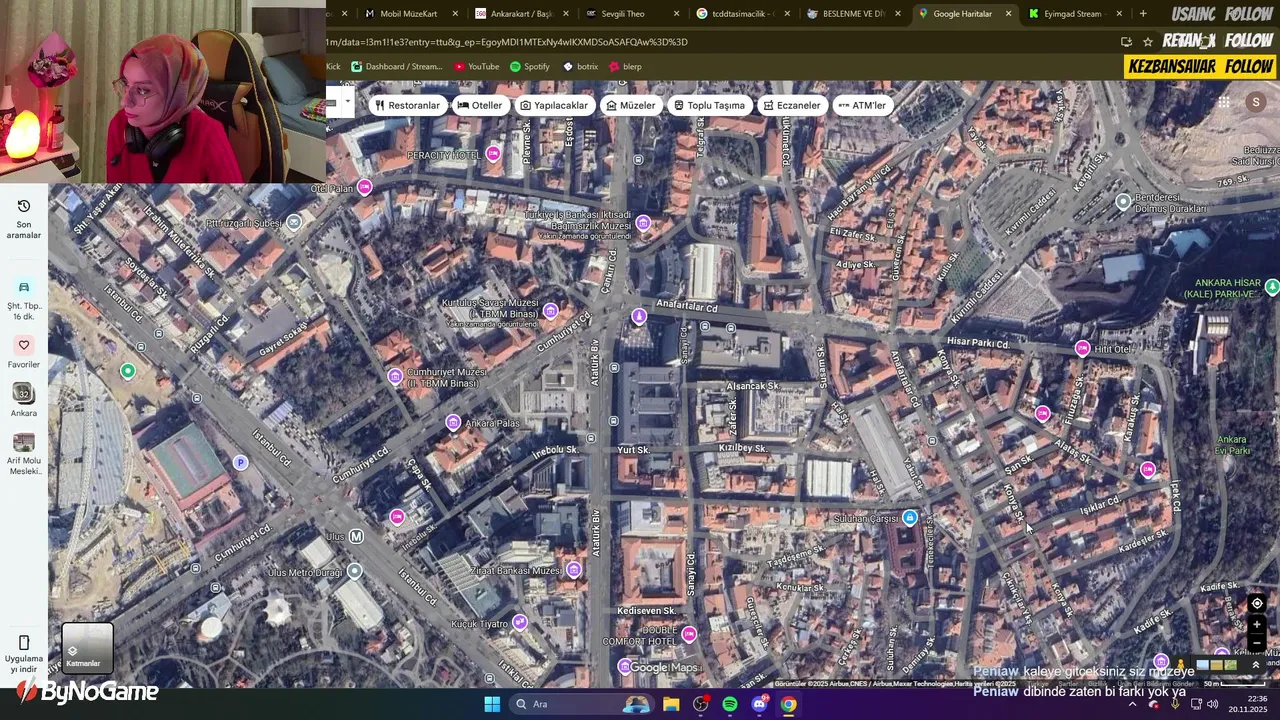
Task: Select the Küçük Tiyatro map pin
Action: 519,623
